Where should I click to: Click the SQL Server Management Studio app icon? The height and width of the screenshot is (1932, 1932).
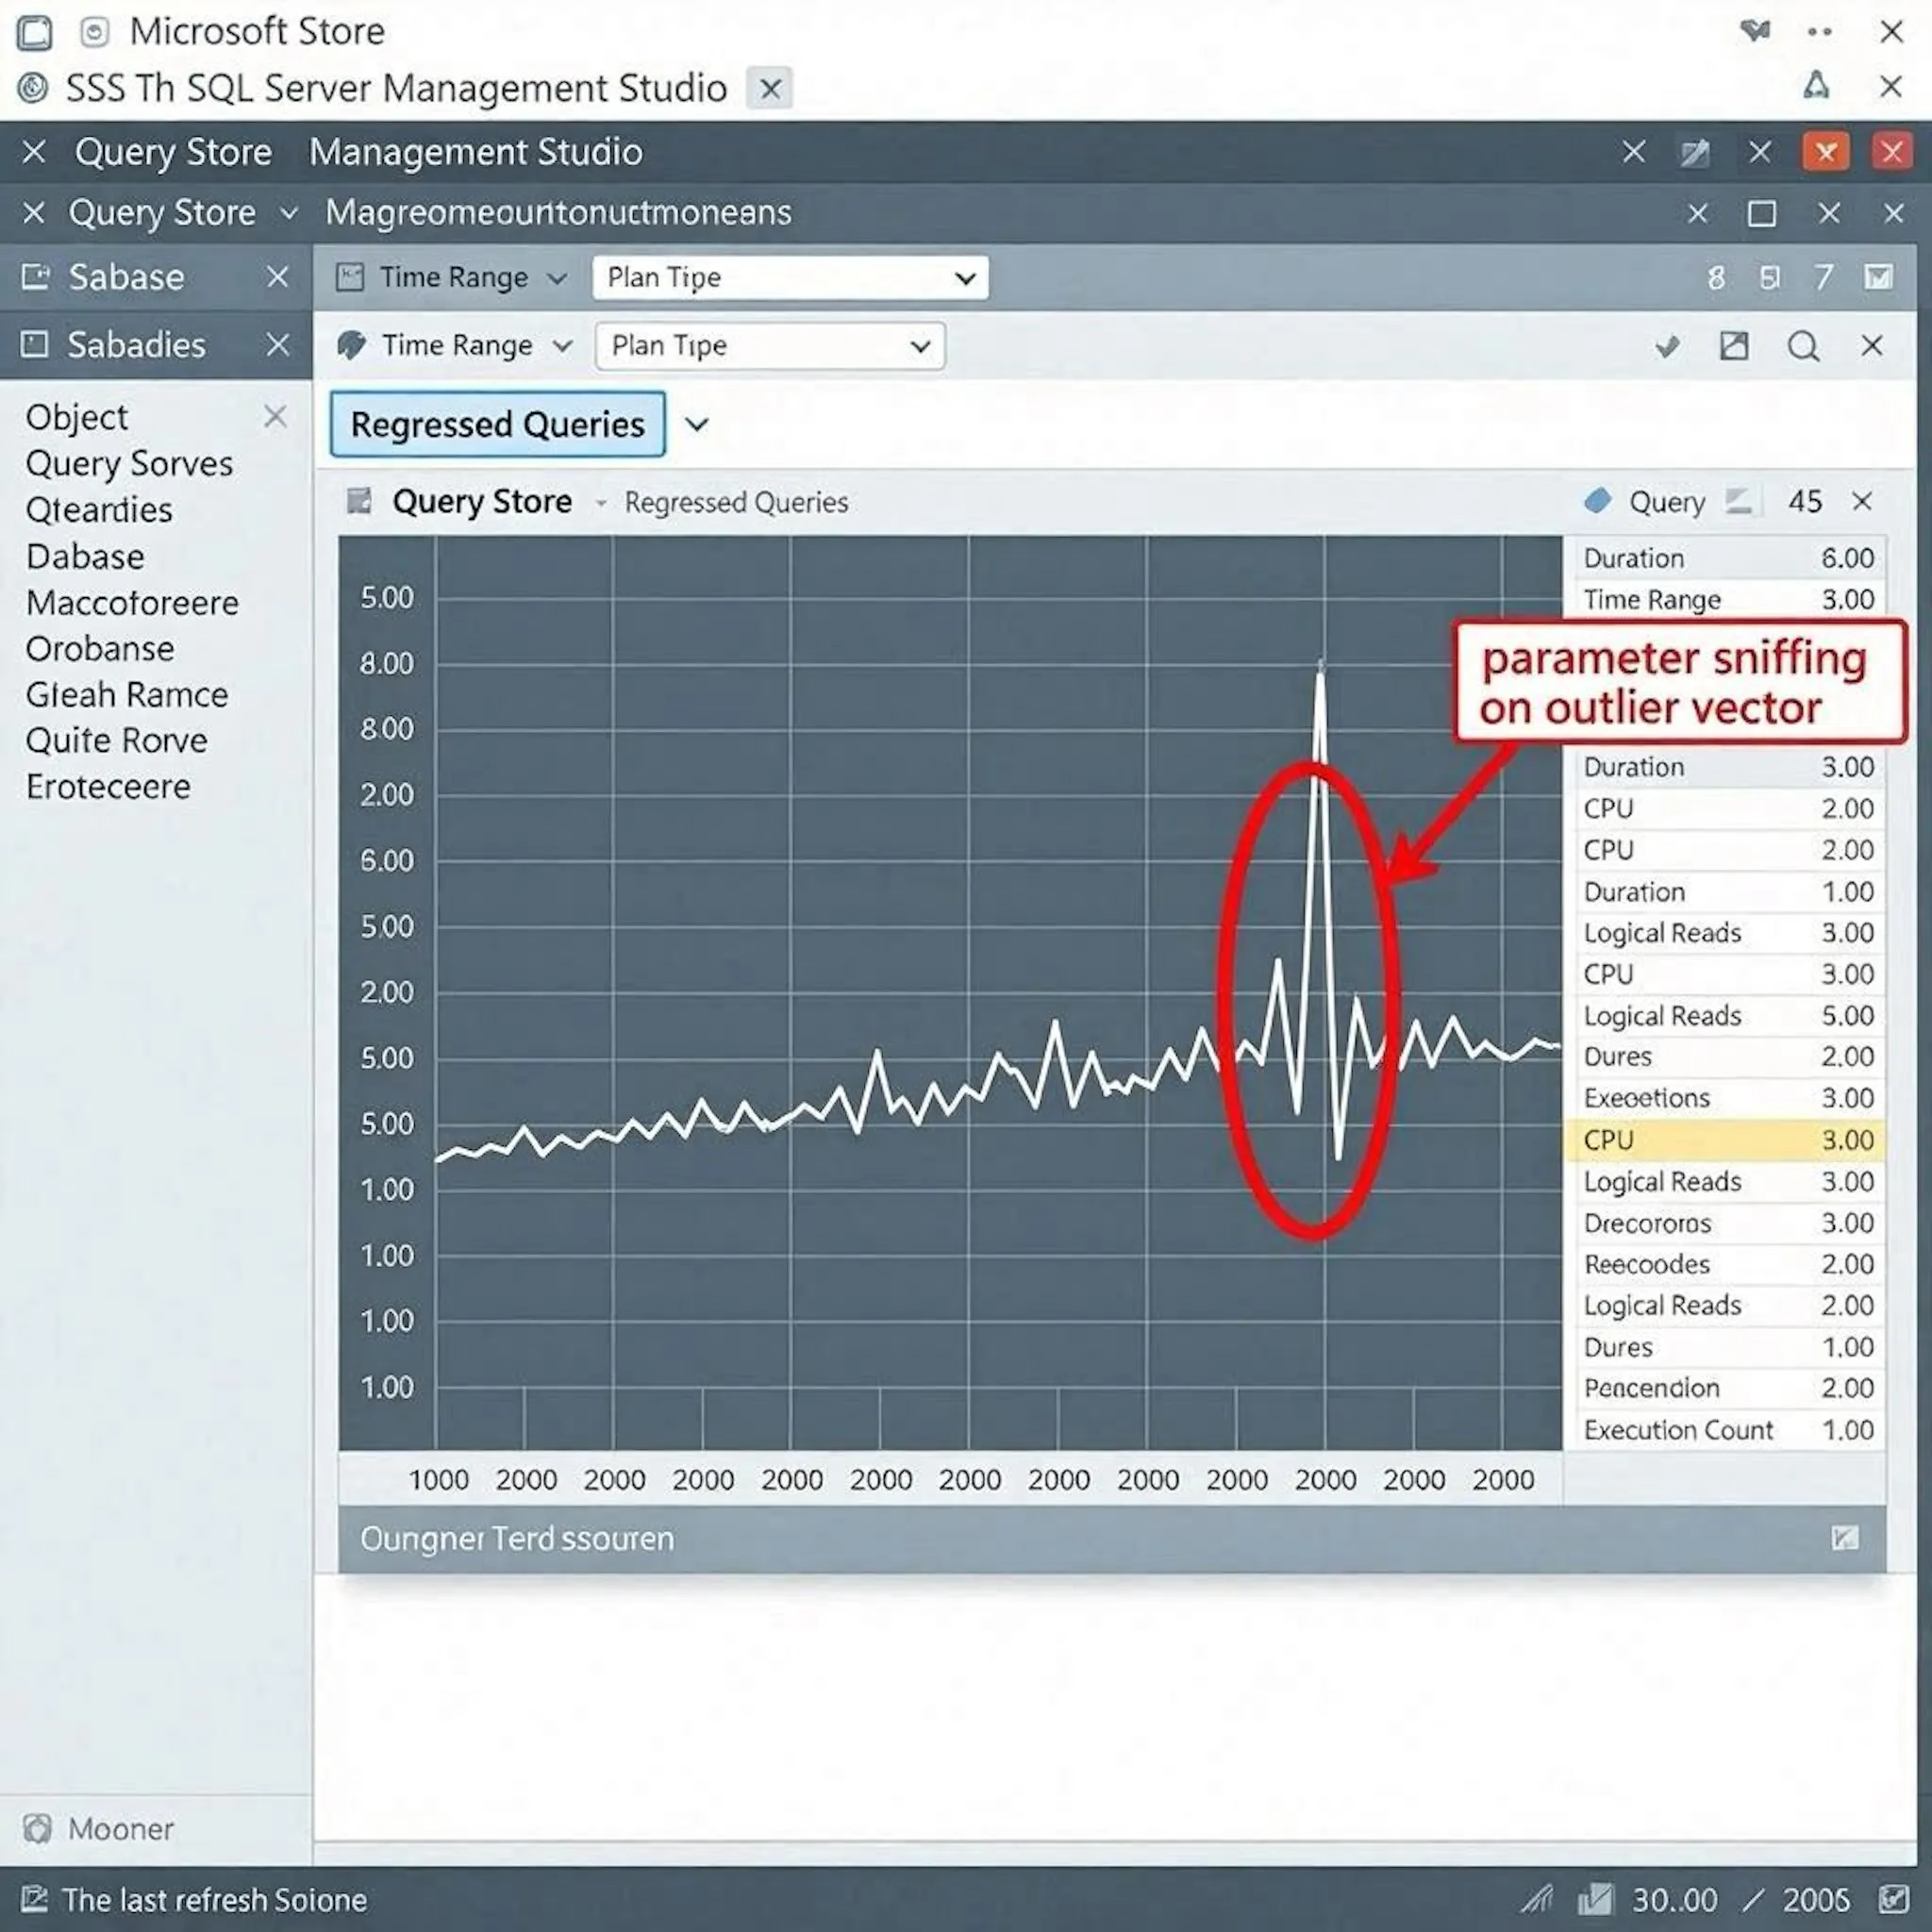(x=33, y=88)
